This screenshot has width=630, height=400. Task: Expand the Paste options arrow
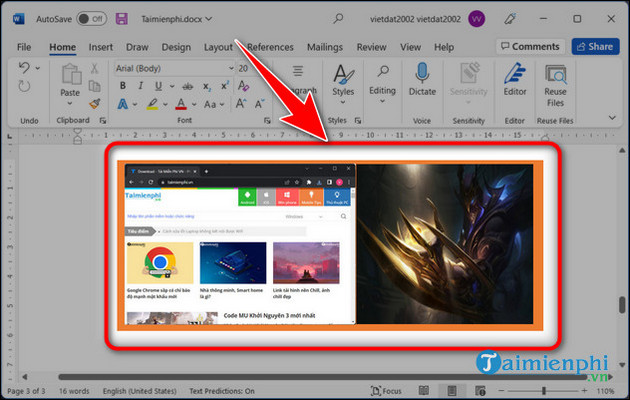pos(70,103)
